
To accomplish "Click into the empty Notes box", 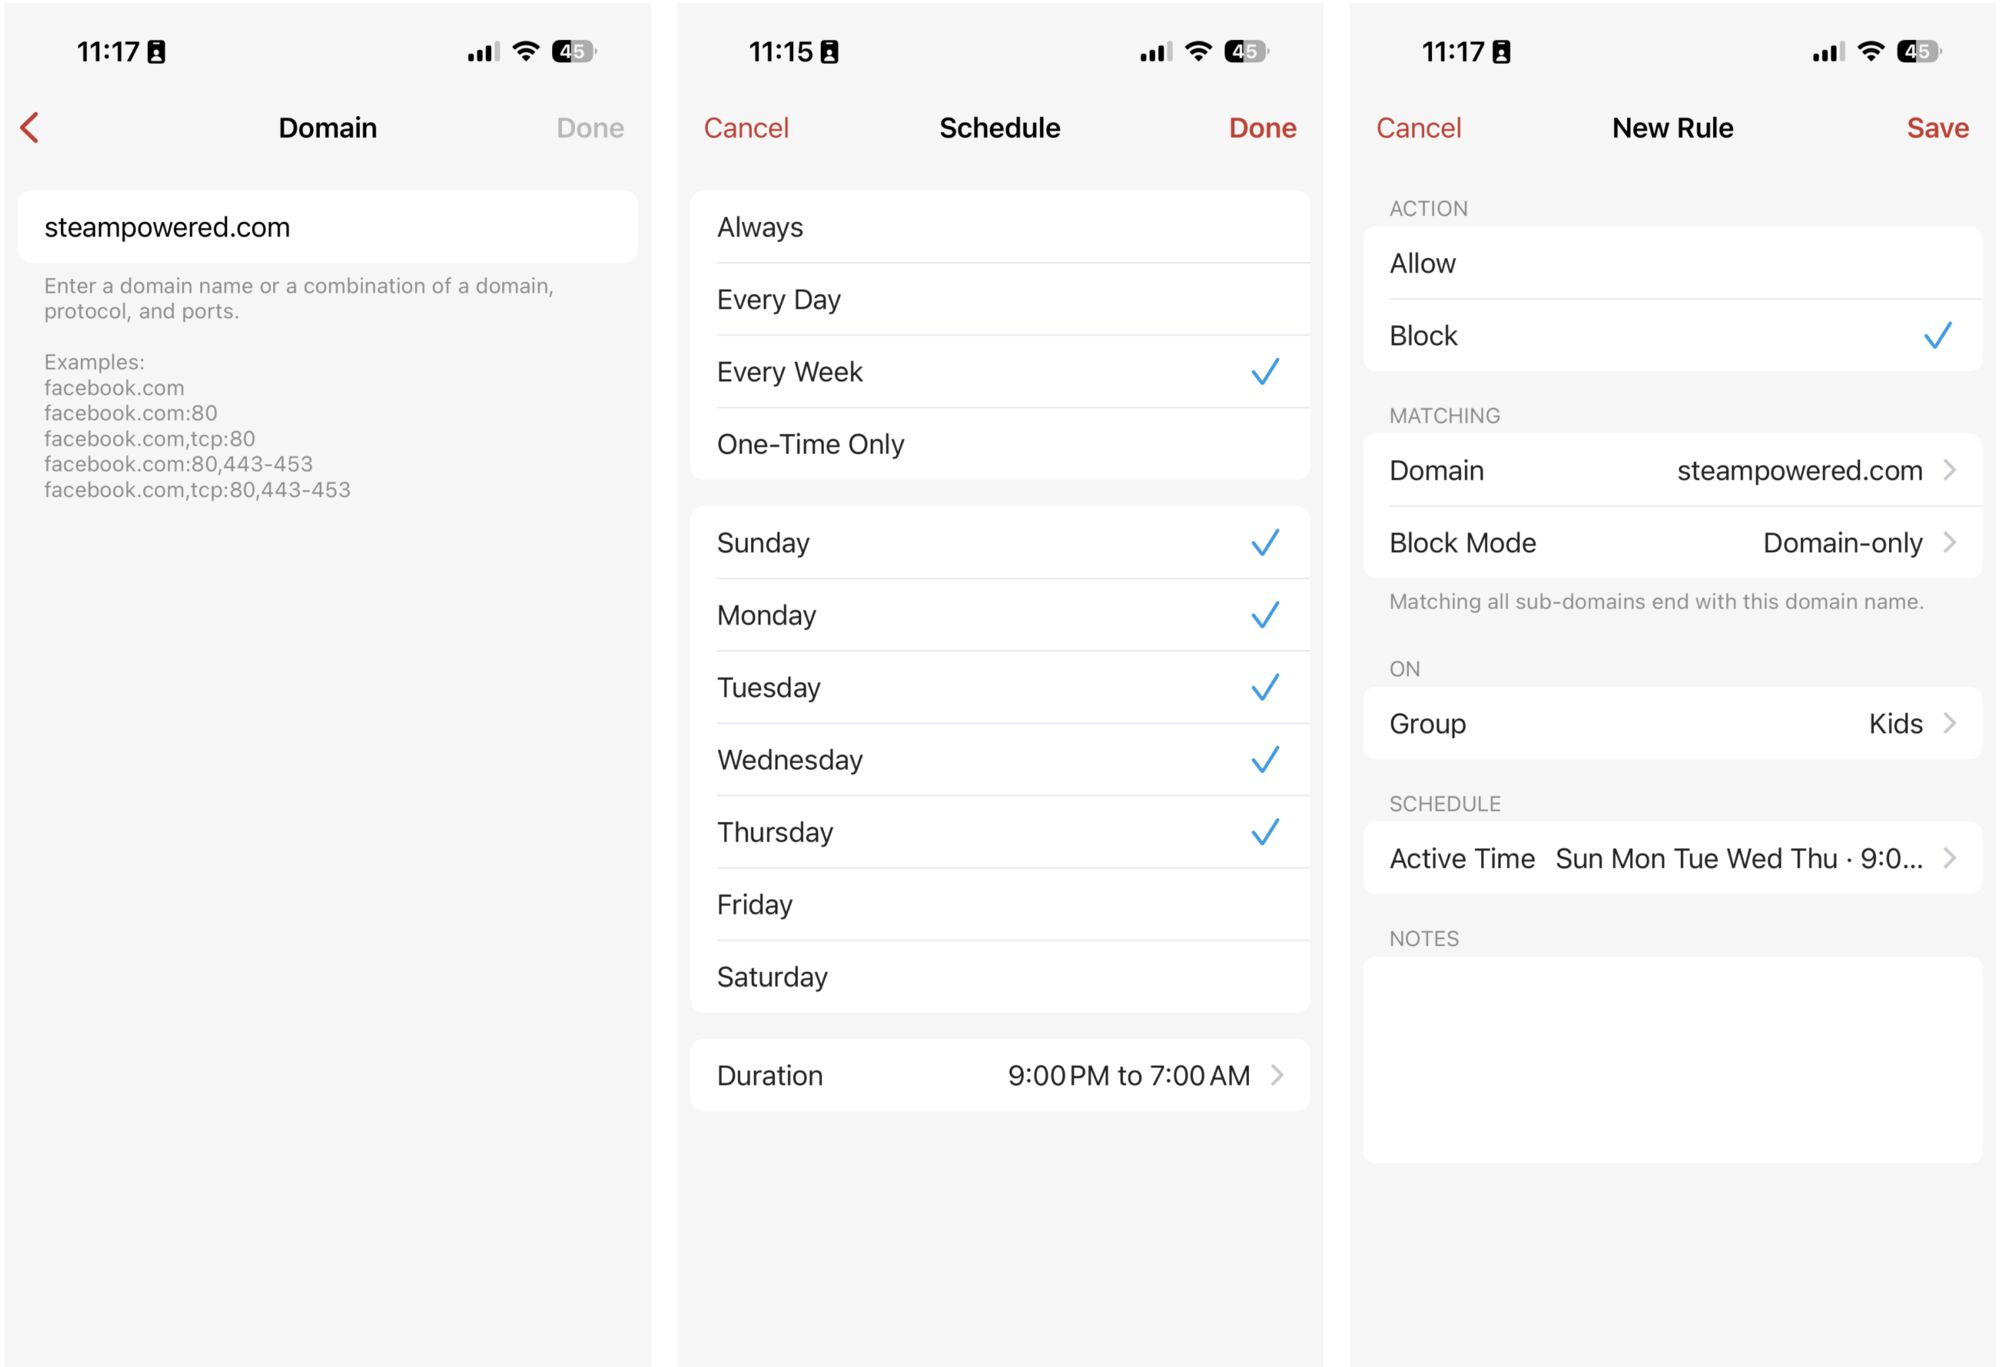I will pos(1672,1060).
